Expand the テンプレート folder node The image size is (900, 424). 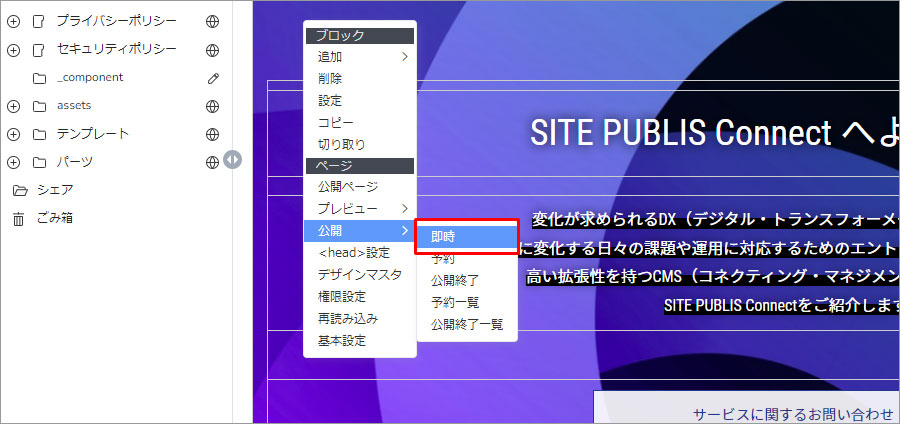click(x=14, y=134)
